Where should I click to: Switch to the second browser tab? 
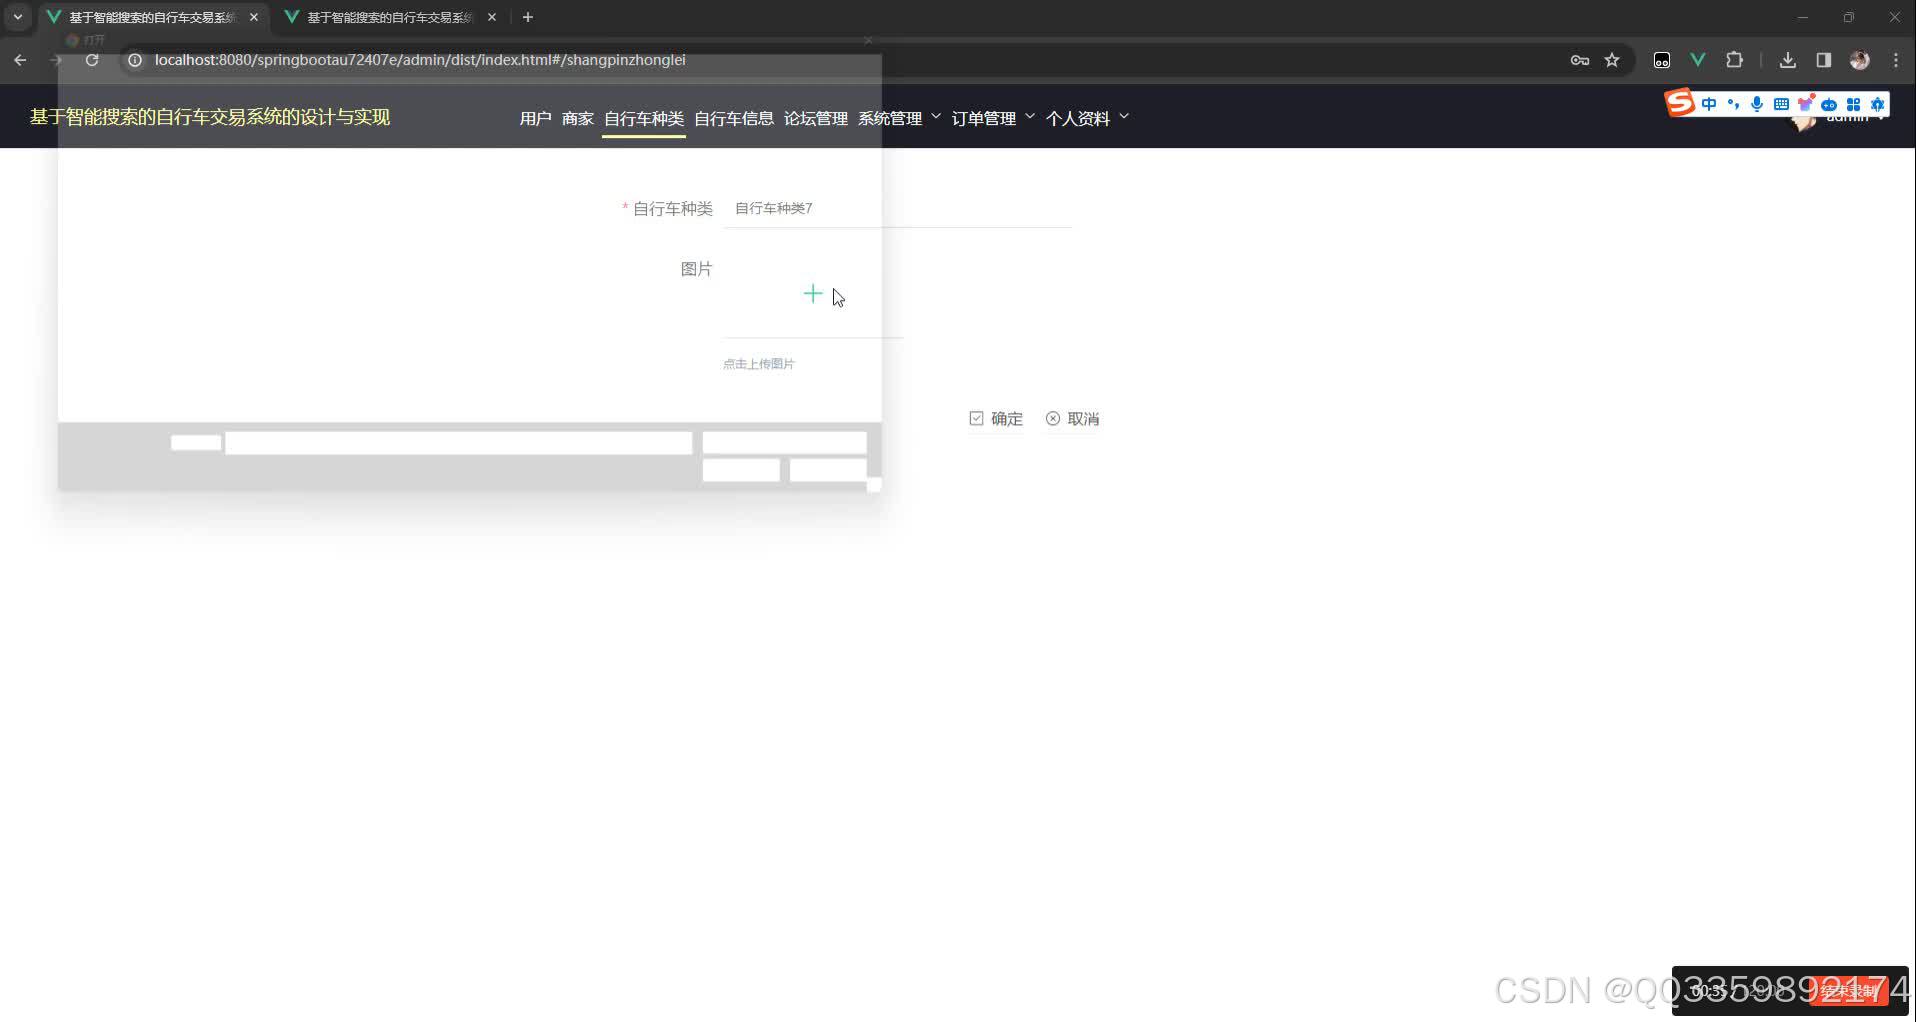click(390, 17)
